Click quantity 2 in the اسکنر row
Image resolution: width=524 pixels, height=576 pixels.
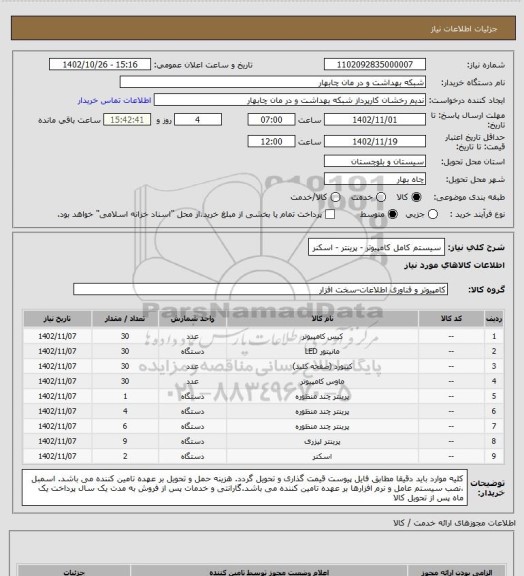pyautogui.click(x=125, y=456)
